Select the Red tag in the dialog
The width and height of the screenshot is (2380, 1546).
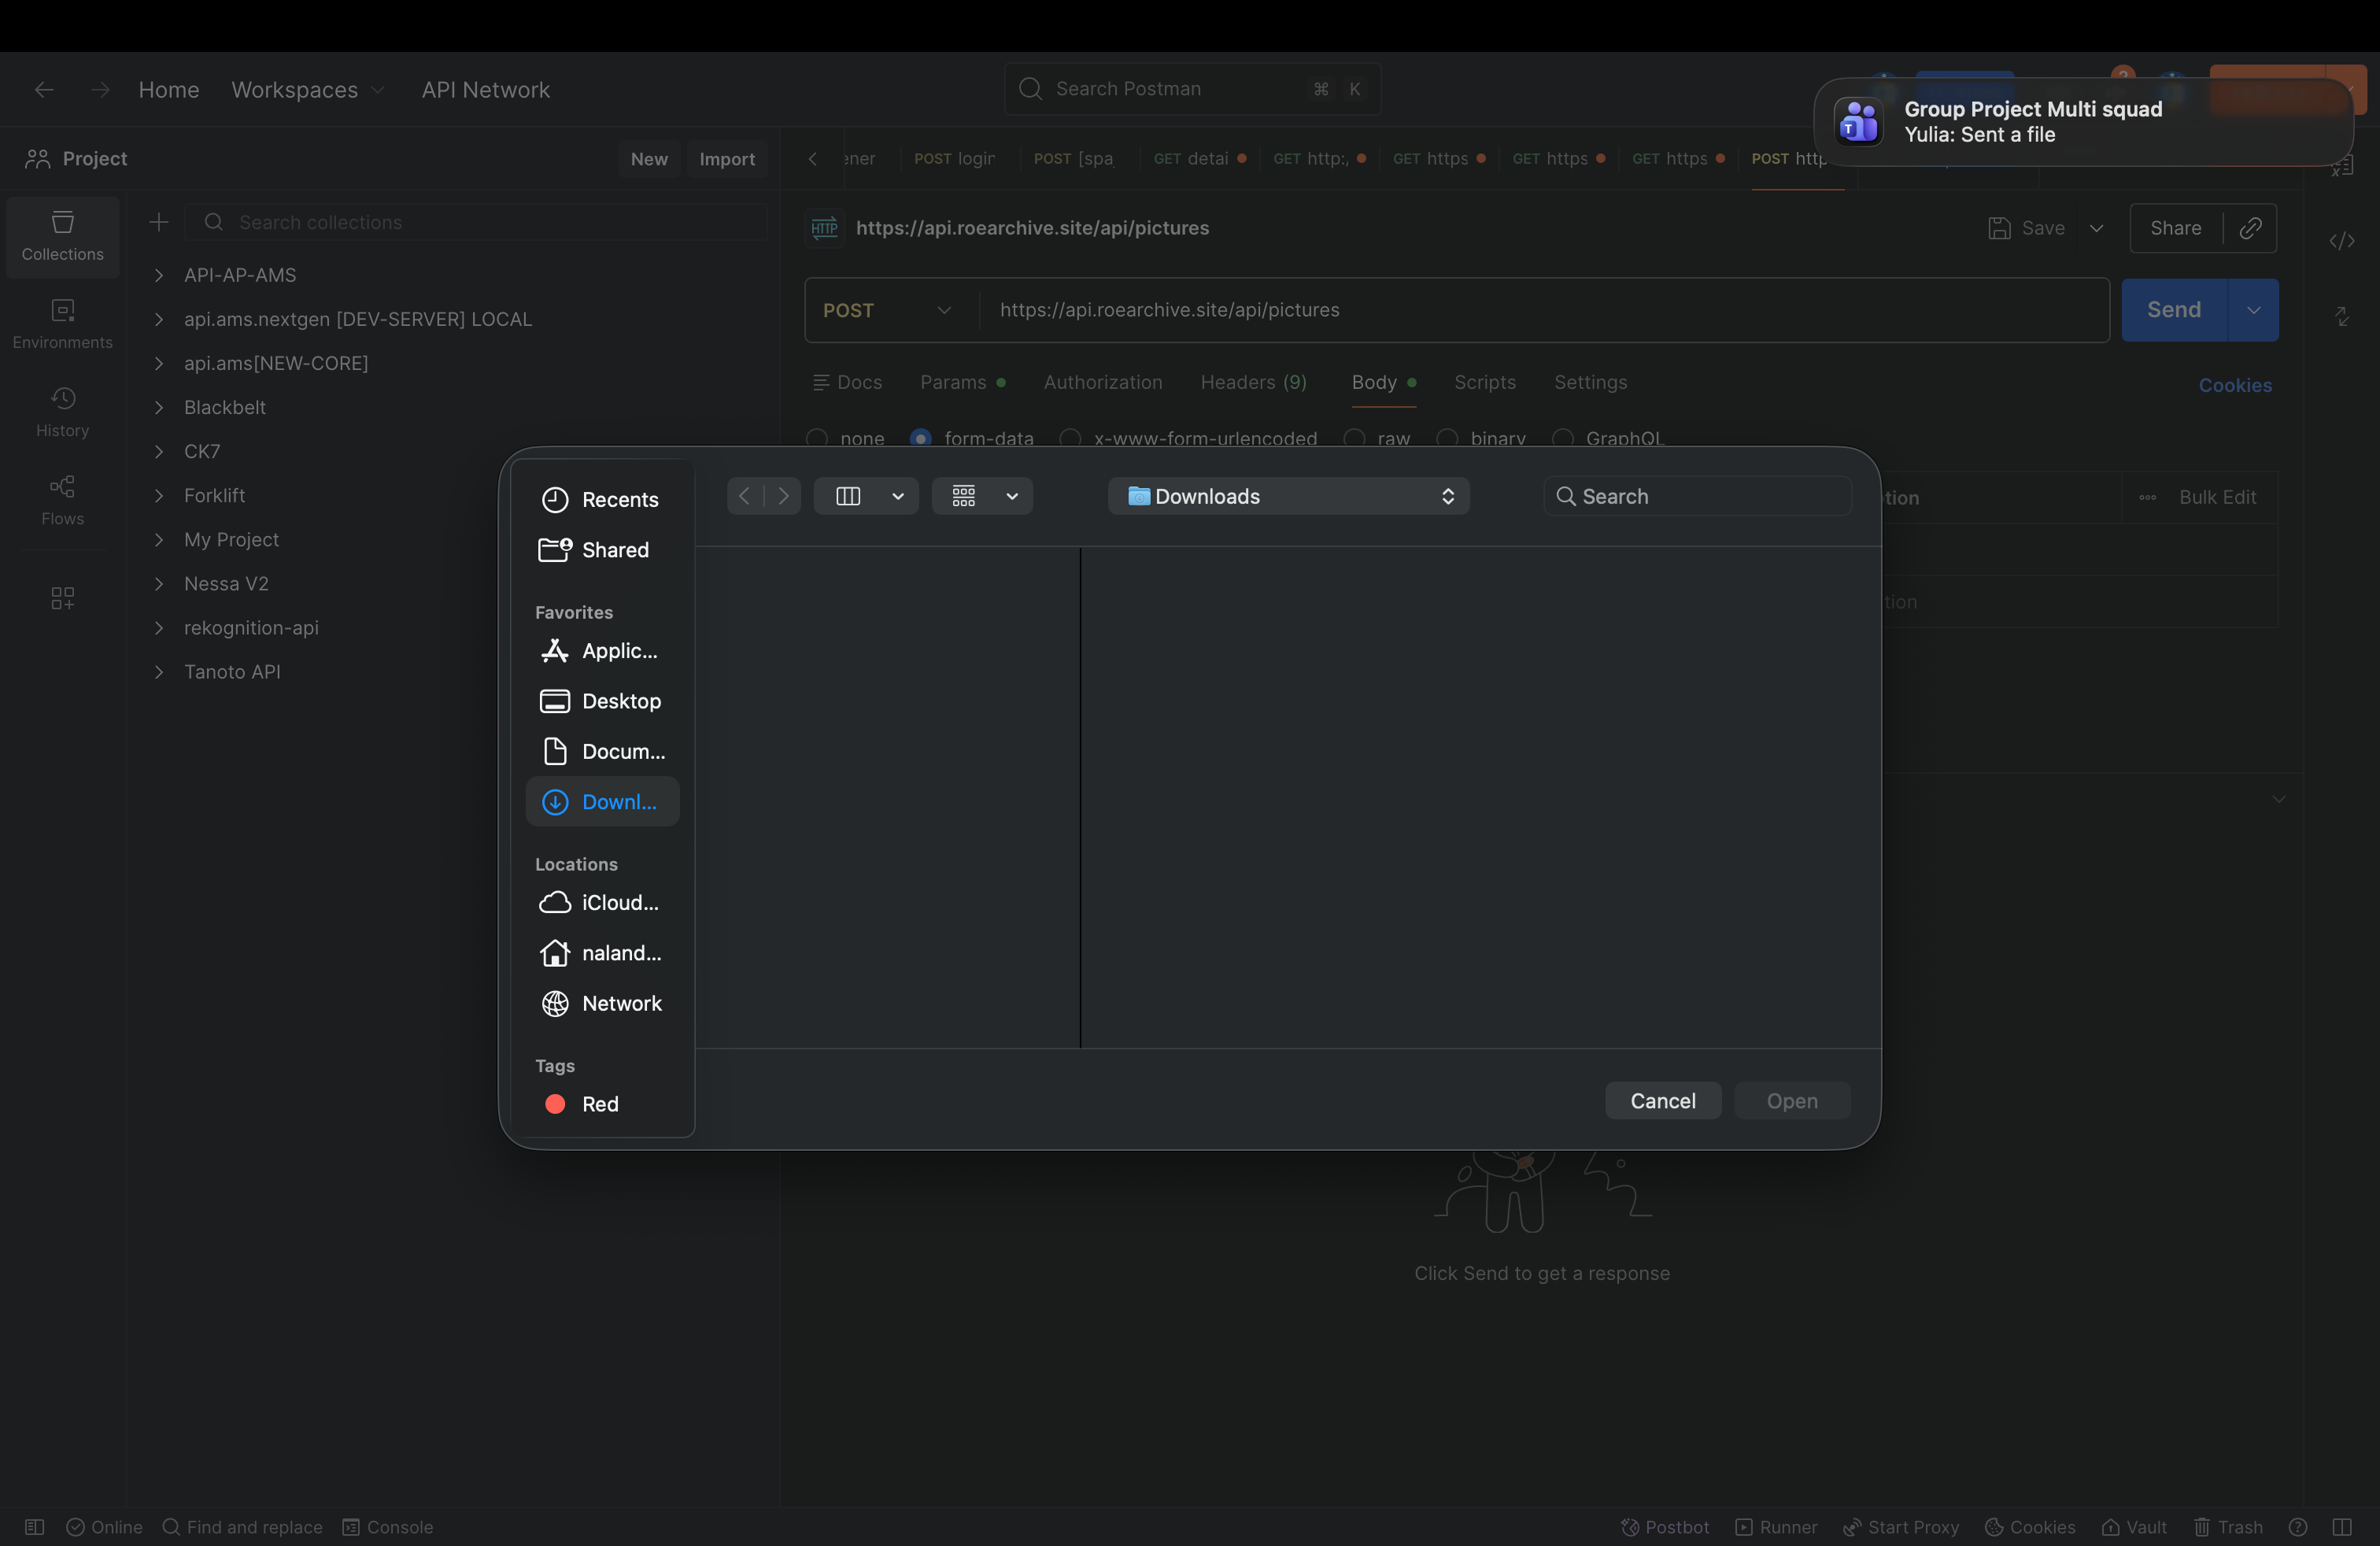point(586,1104)
